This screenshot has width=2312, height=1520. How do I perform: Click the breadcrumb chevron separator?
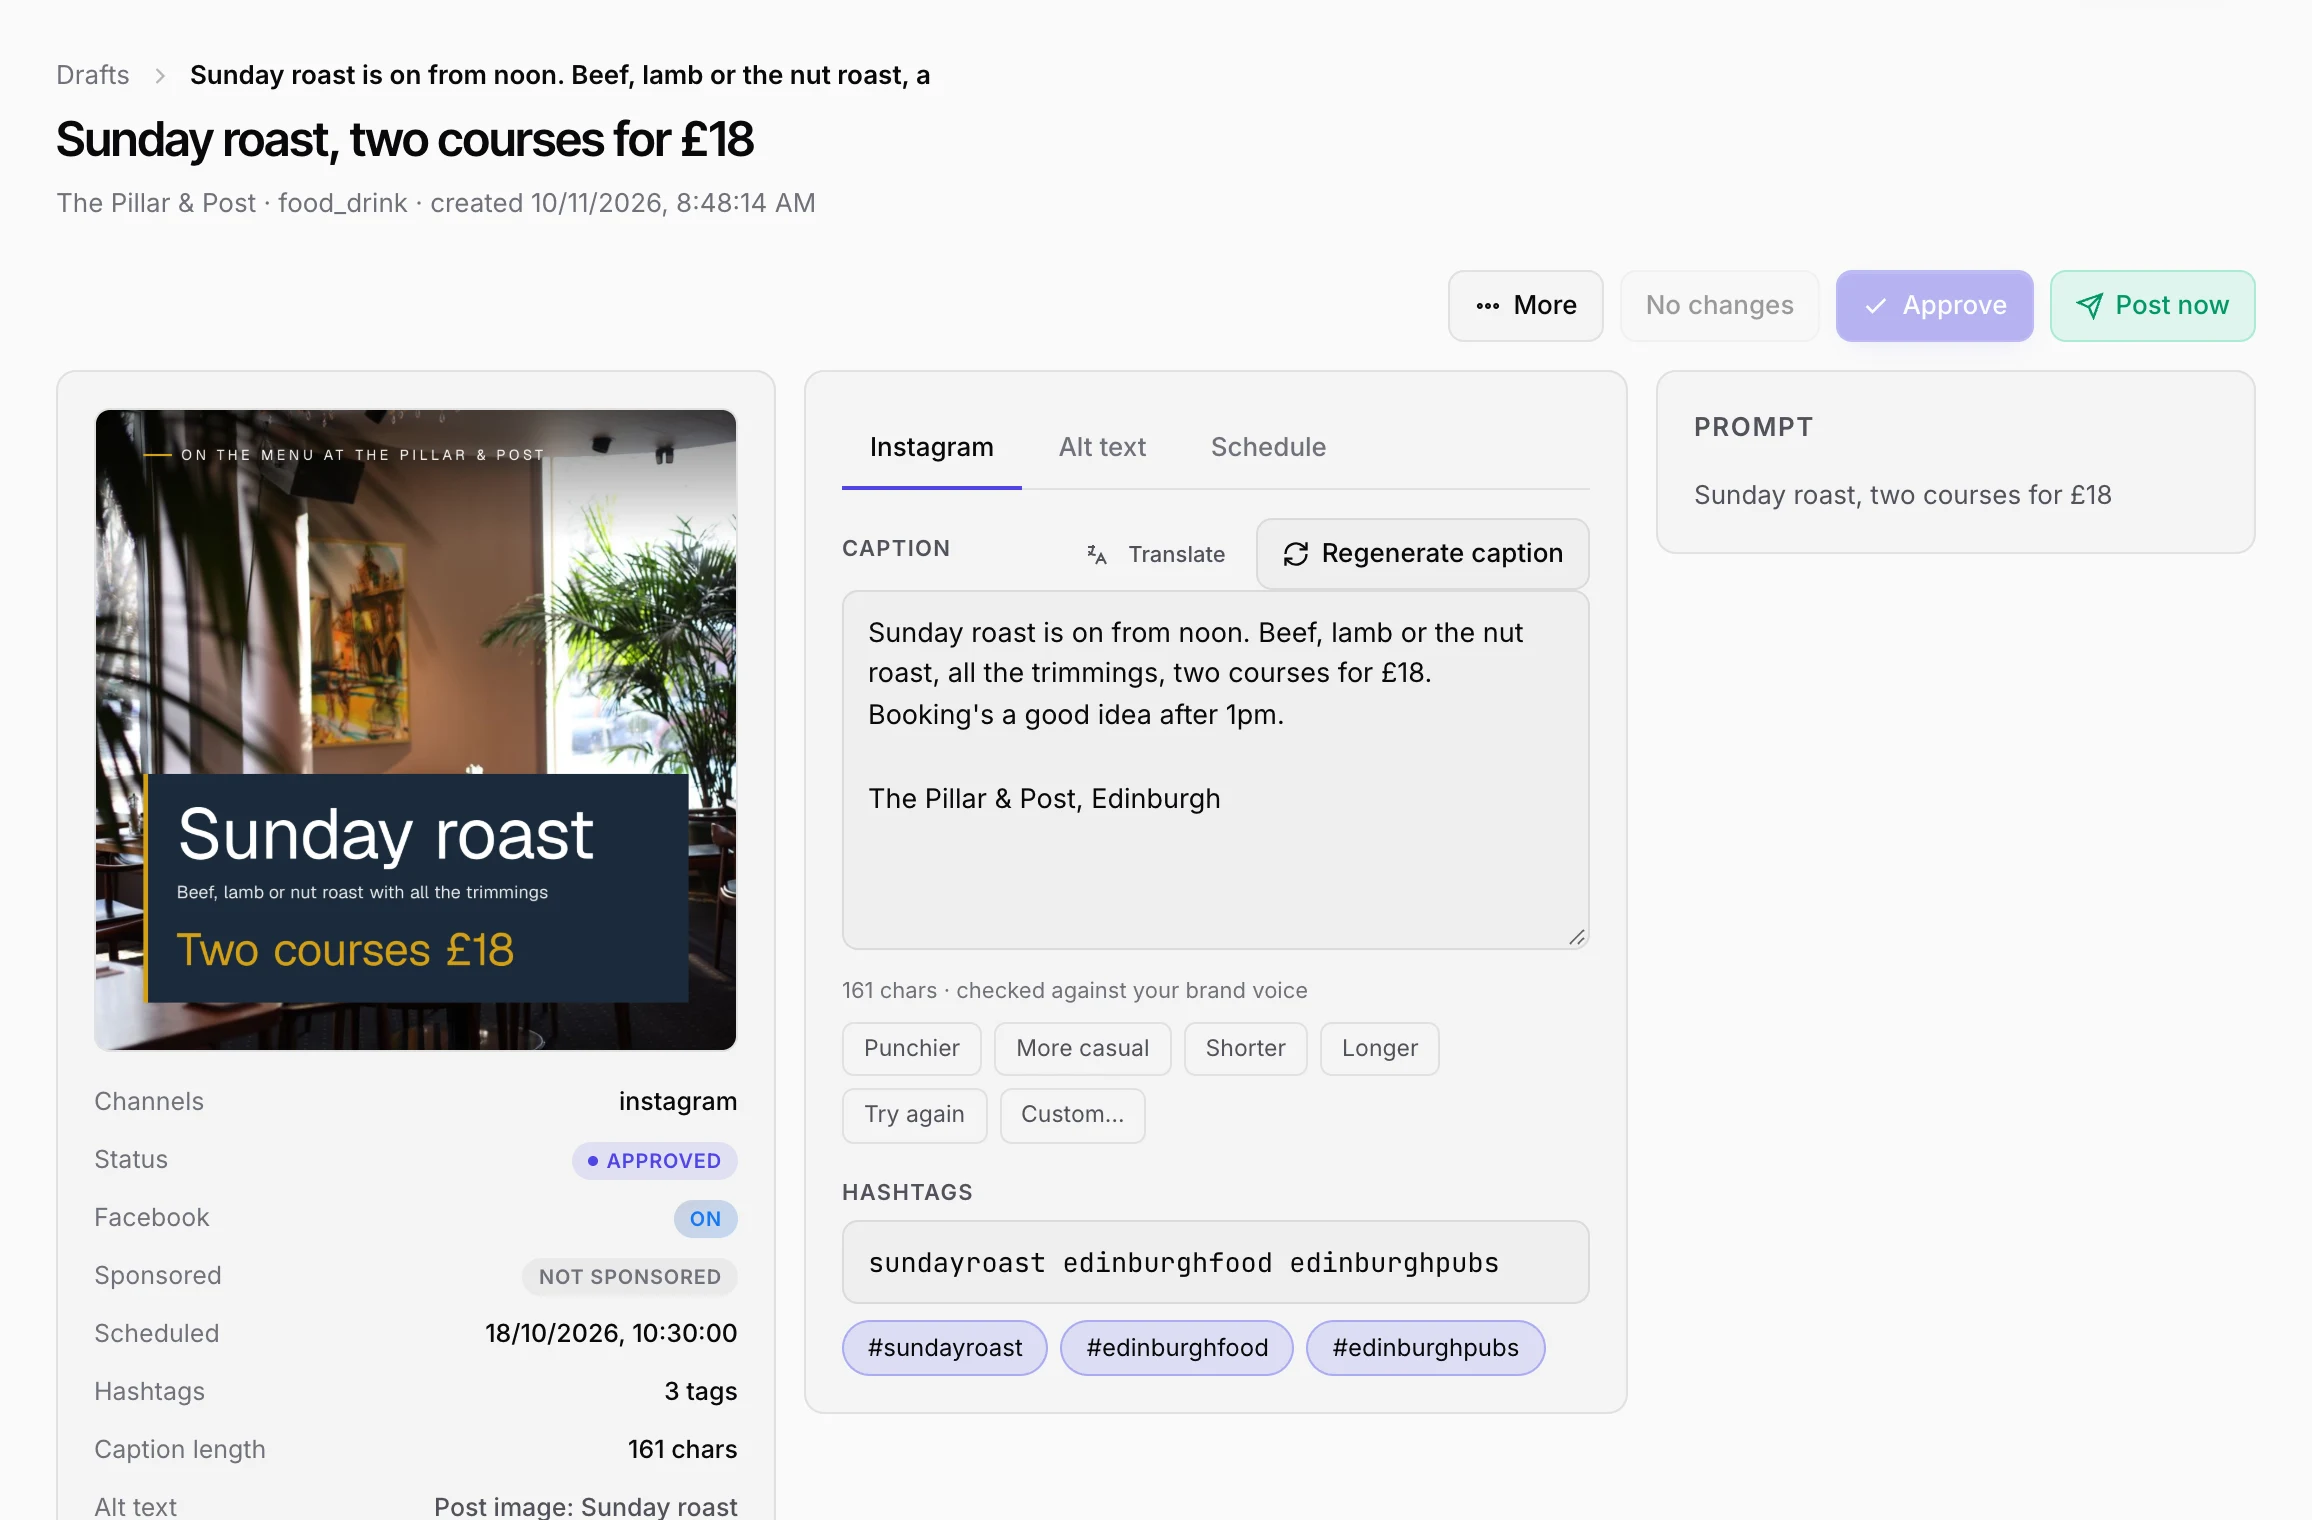point(159,76)
